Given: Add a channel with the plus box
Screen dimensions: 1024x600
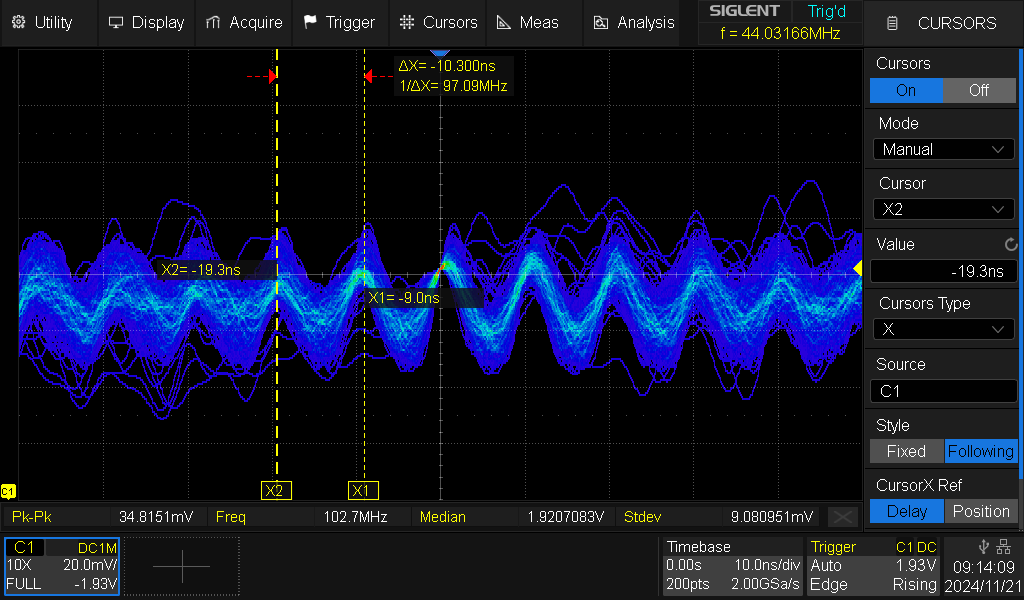Looking at the screenshot, I should (x=181, y=566).
